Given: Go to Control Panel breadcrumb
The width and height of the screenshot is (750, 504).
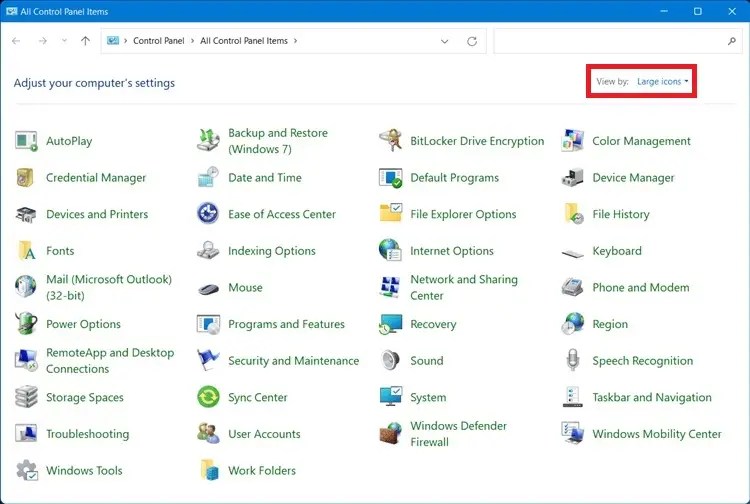Looking at the screenshot, I should click(158, 41).
